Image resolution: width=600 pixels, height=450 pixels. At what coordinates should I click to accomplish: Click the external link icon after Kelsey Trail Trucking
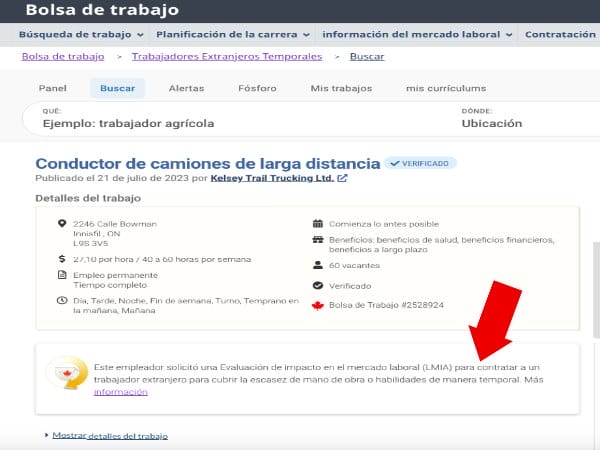pos(343,179)
